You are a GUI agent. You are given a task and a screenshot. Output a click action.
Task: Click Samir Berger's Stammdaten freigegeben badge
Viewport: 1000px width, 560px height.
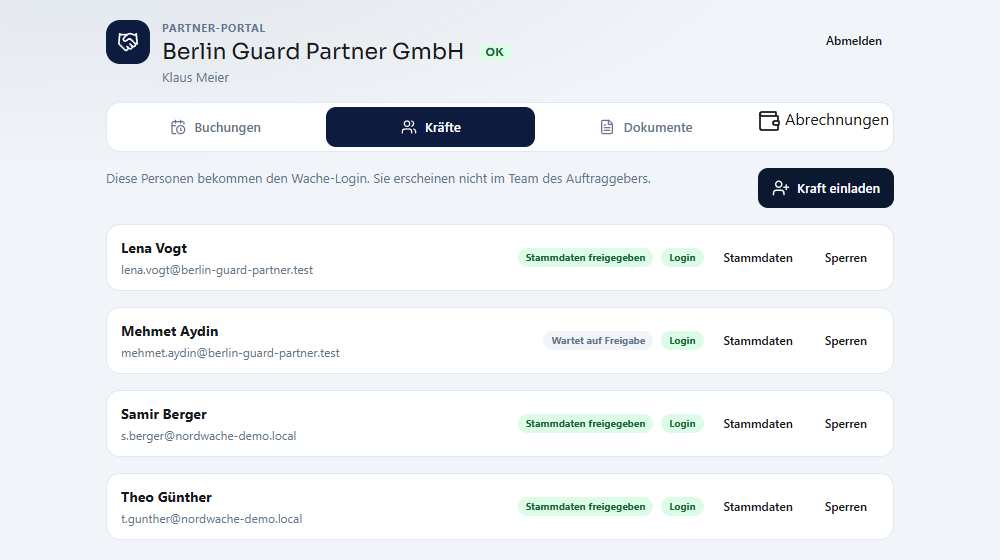[x=585, y=424]
